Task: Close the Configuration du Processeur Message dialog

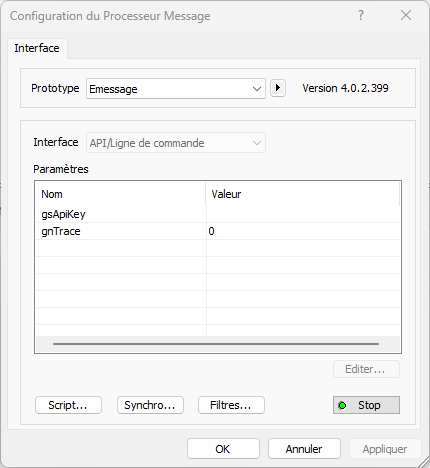Action: 406,15
